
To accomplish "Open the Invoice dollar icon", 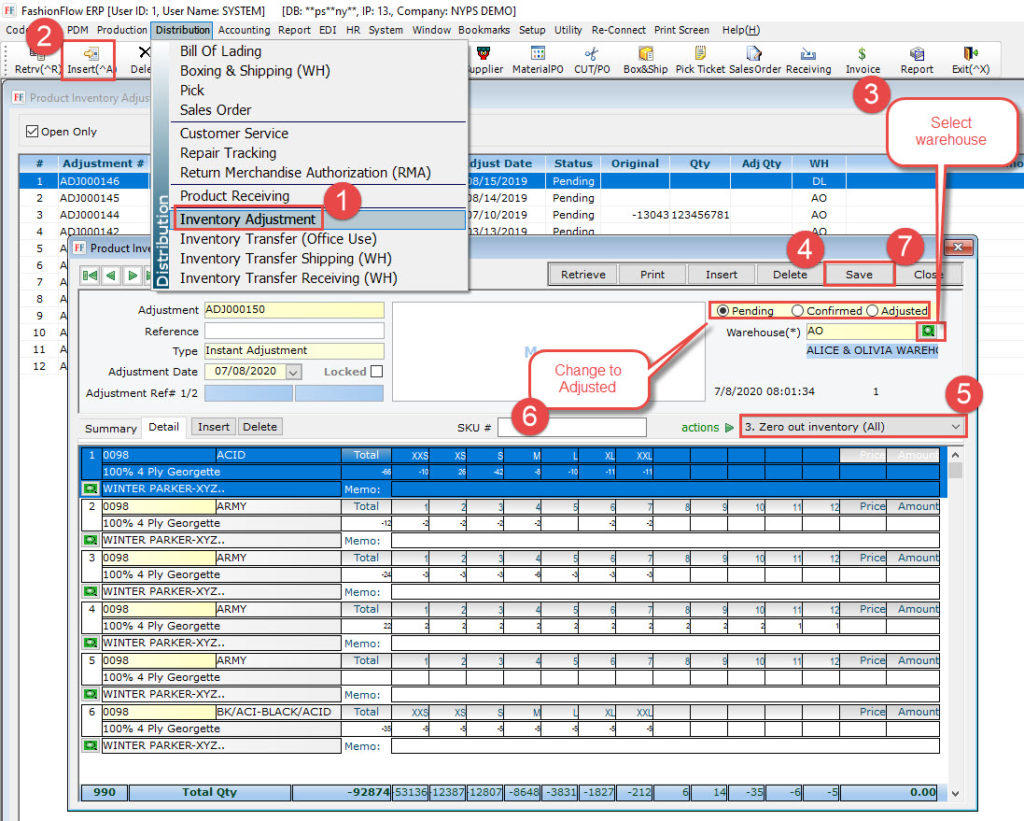I will (x=862, y=58).
